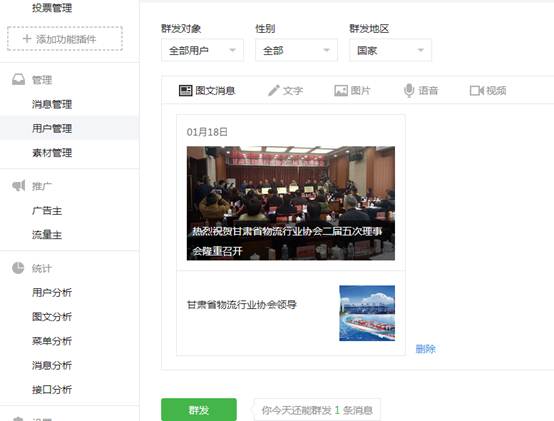This screenshot has height=421, width=554.
Task: Switch to the 文字 pencil icon
Action: [x=274, y=91]
